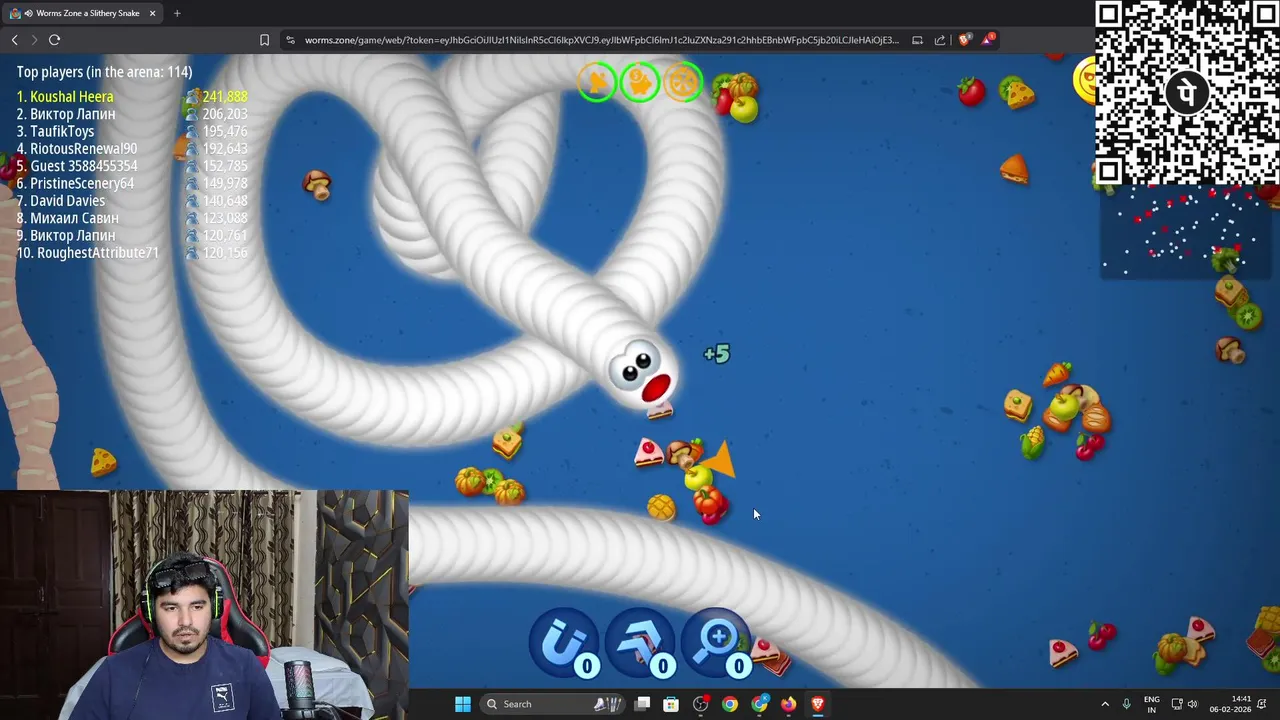Click the webcam overlay feed
Image resolution: width=1280 pixels, height=720 pixels.
coord(204,604)
